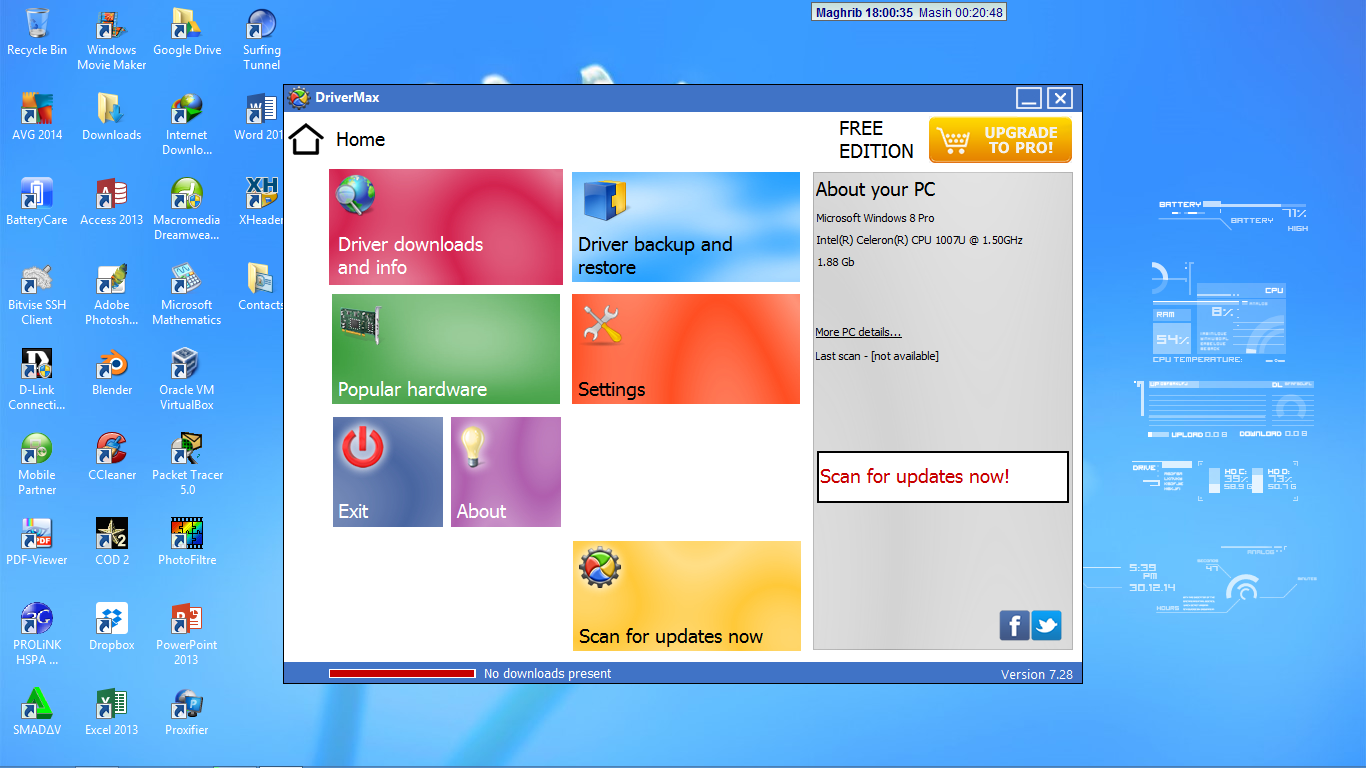Select the Dropbox desktop icon
Screen dimensions: 1366x768
[112, 628]
